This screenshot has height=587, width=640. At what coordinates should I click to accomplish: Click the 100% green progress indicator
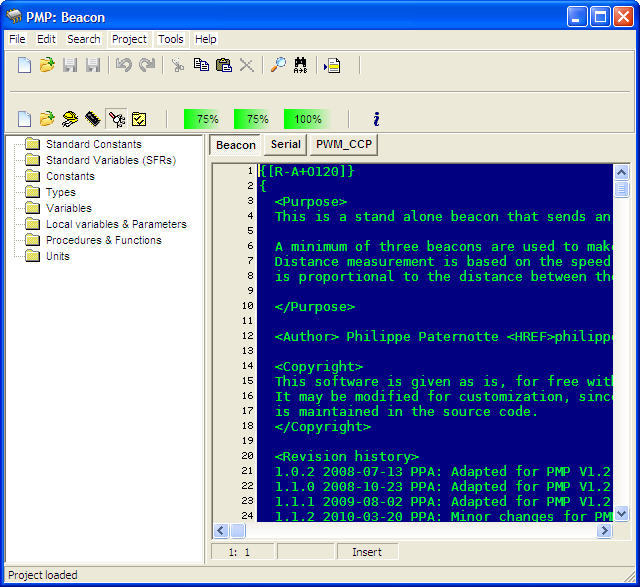(307, 119)
